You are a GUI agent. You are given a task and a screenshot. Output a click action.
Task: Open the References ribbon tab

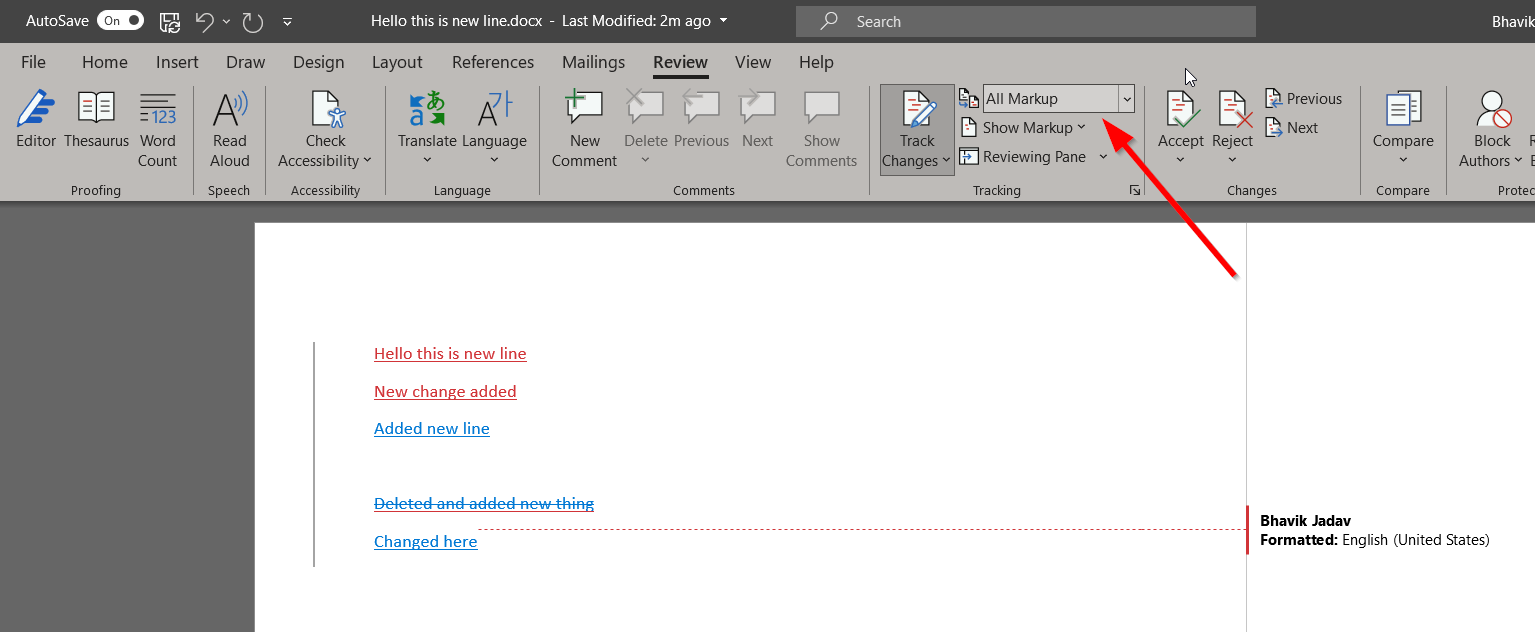coord(492,62)
